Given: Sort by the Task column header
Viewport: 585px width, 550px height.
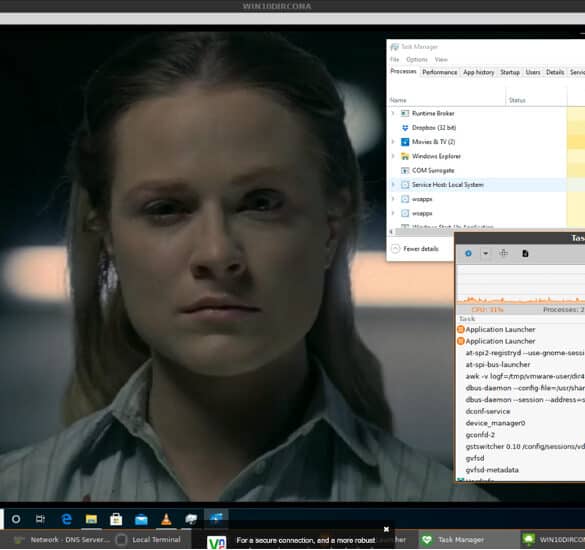Looking at the screenshot, I should coord(467,319).
